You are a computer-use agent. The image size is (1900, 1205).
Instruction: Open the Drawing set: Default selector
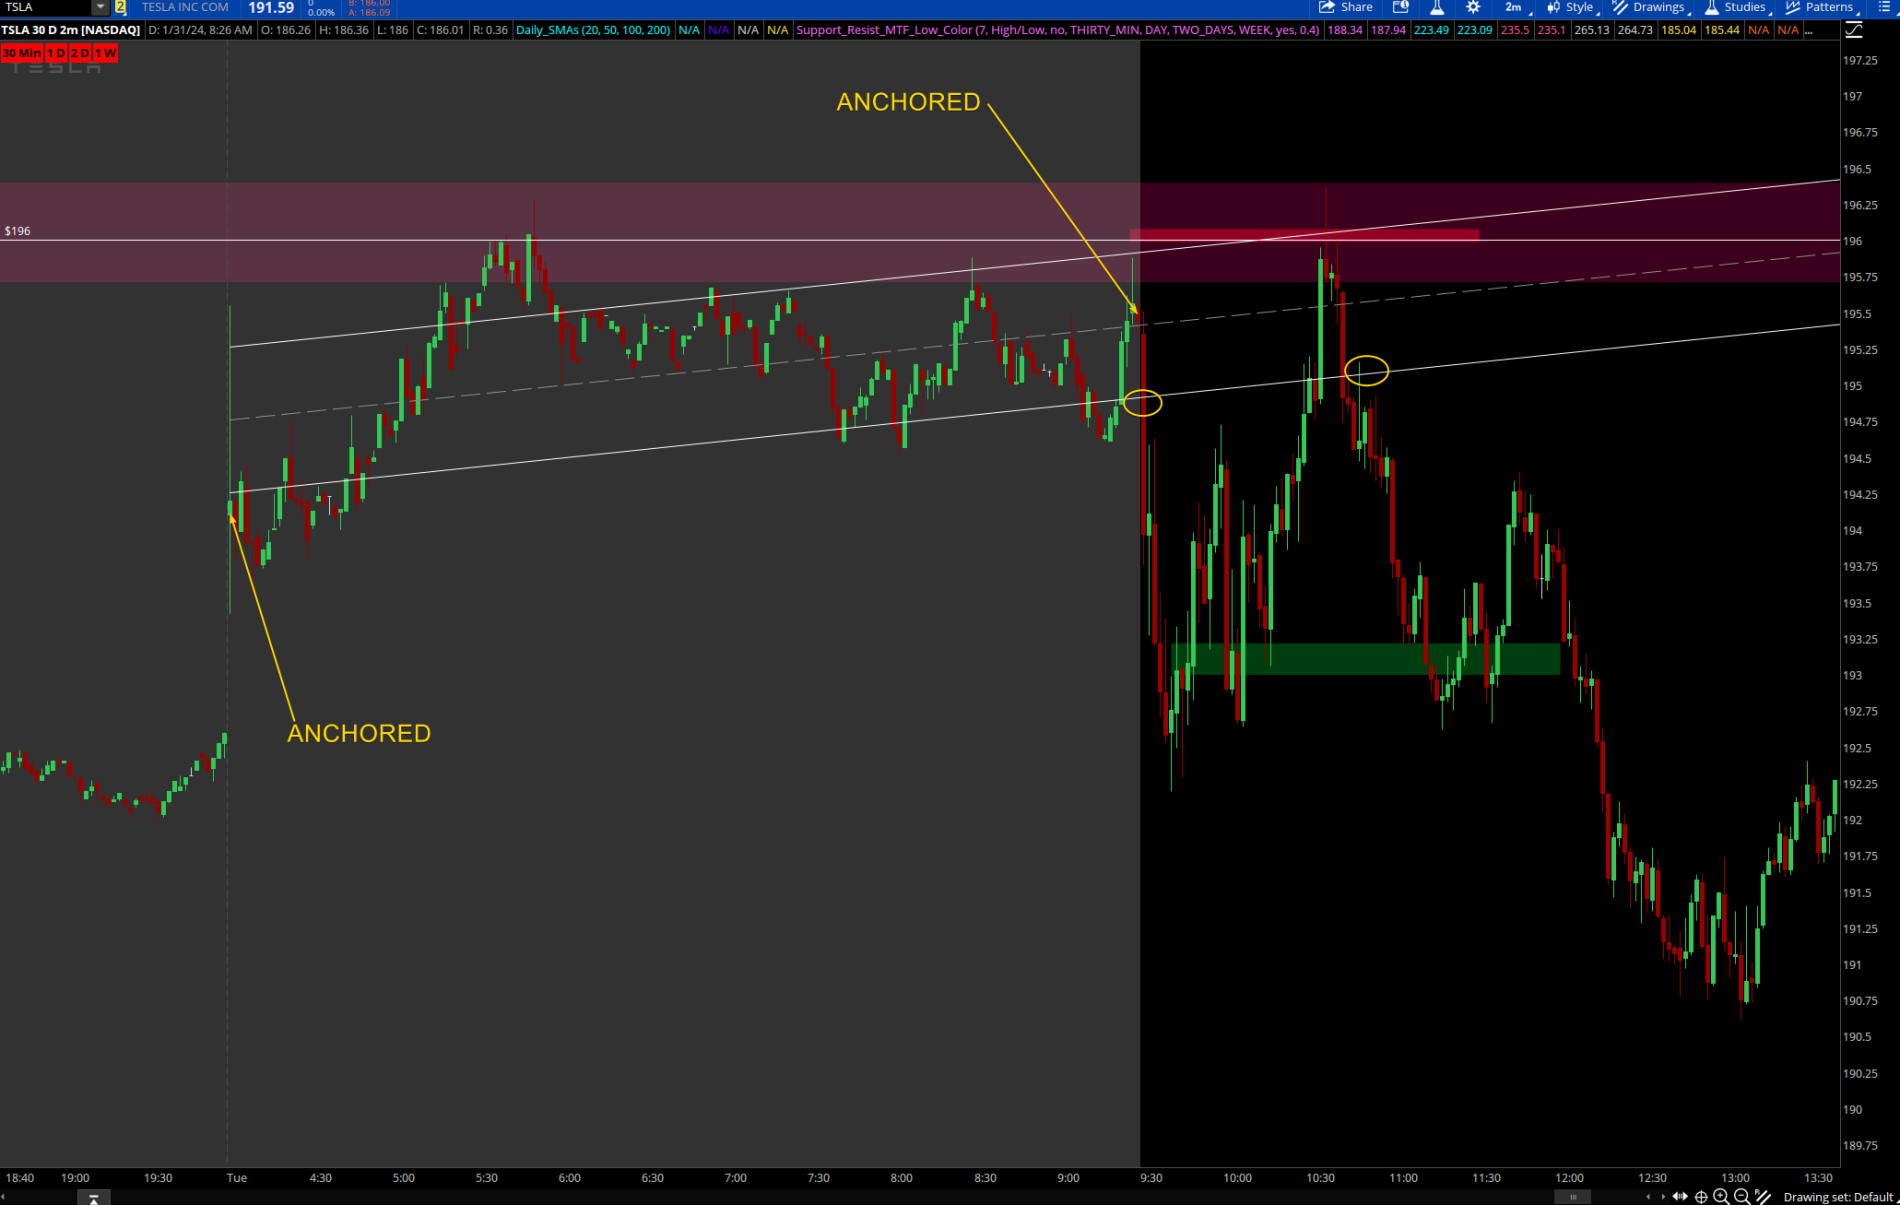coord(1838,1196)
